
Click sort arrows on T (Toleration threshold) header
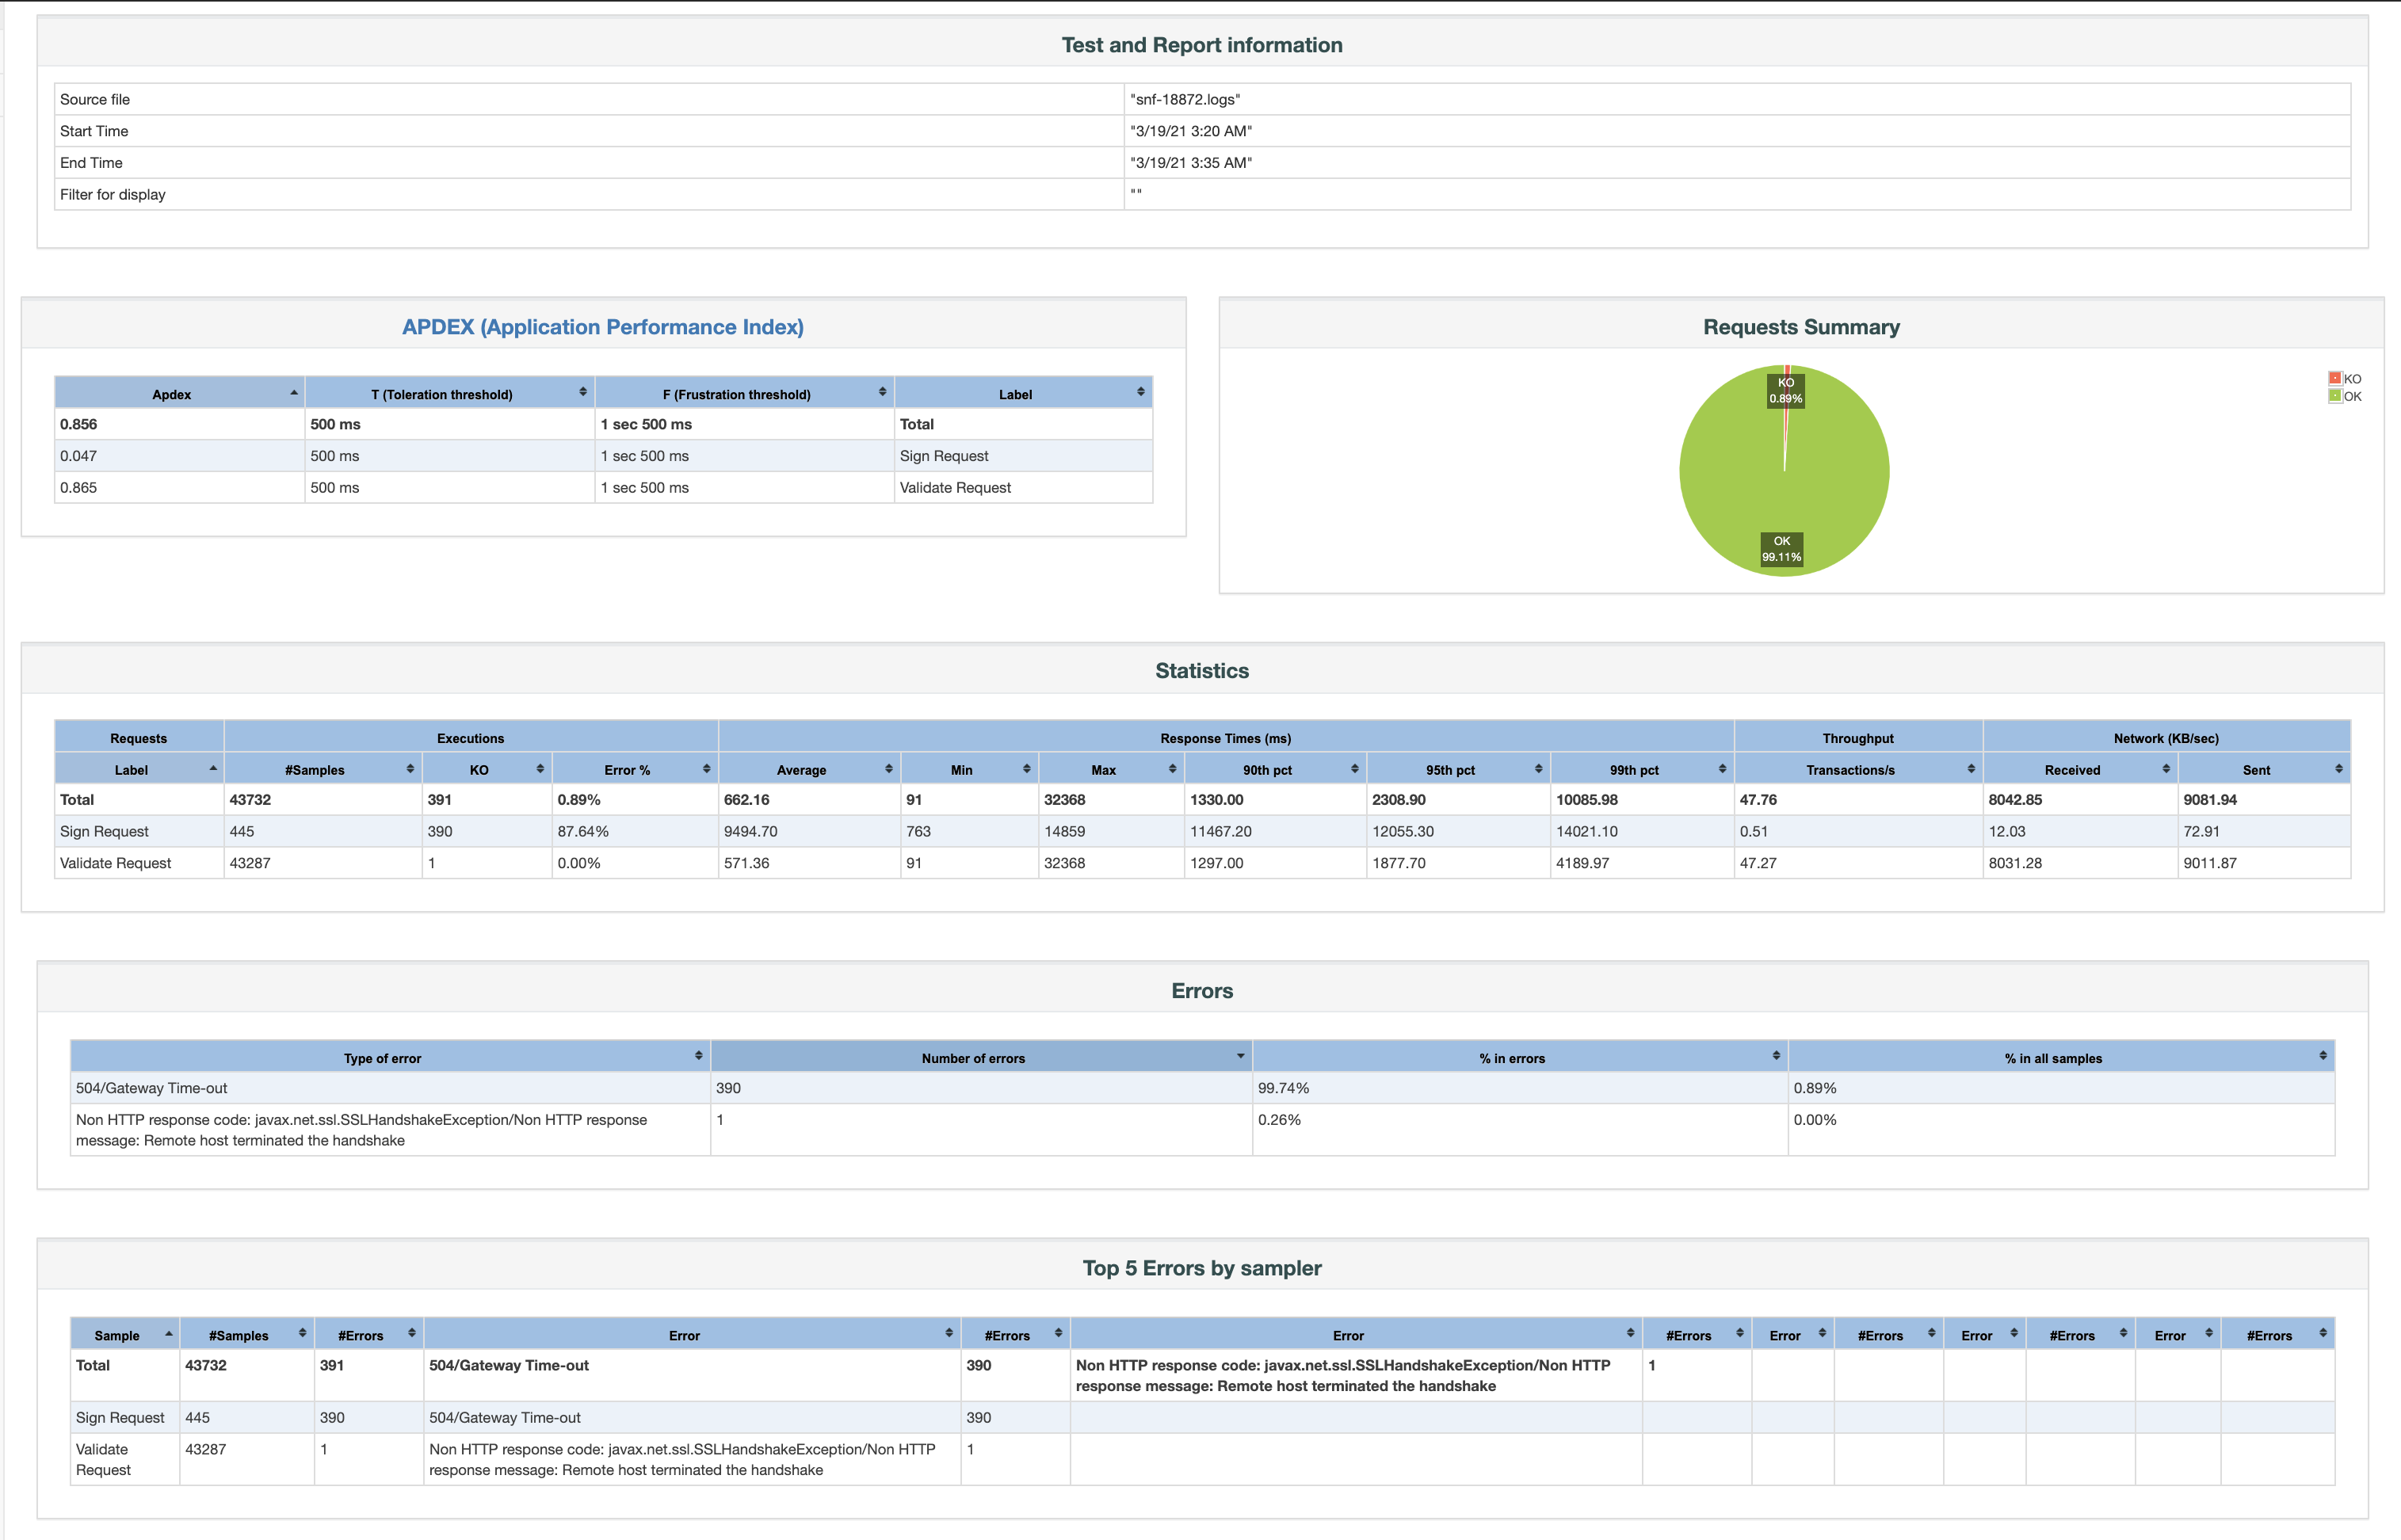coord(583,393)
